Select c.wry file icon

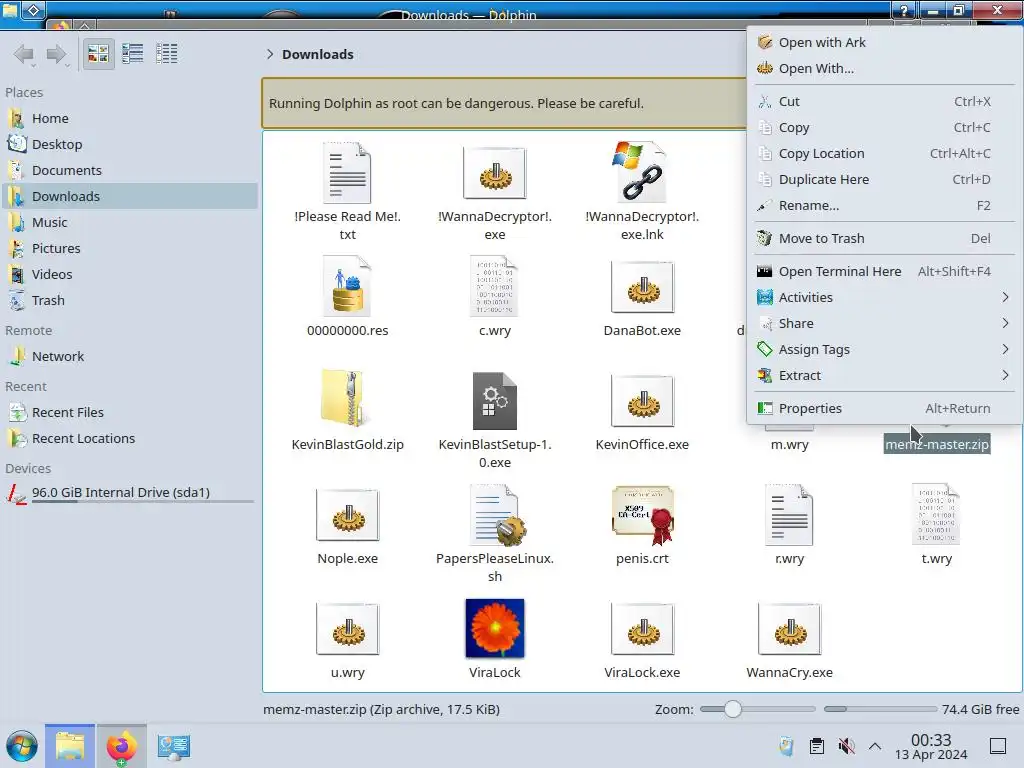(x=495, y=287)
